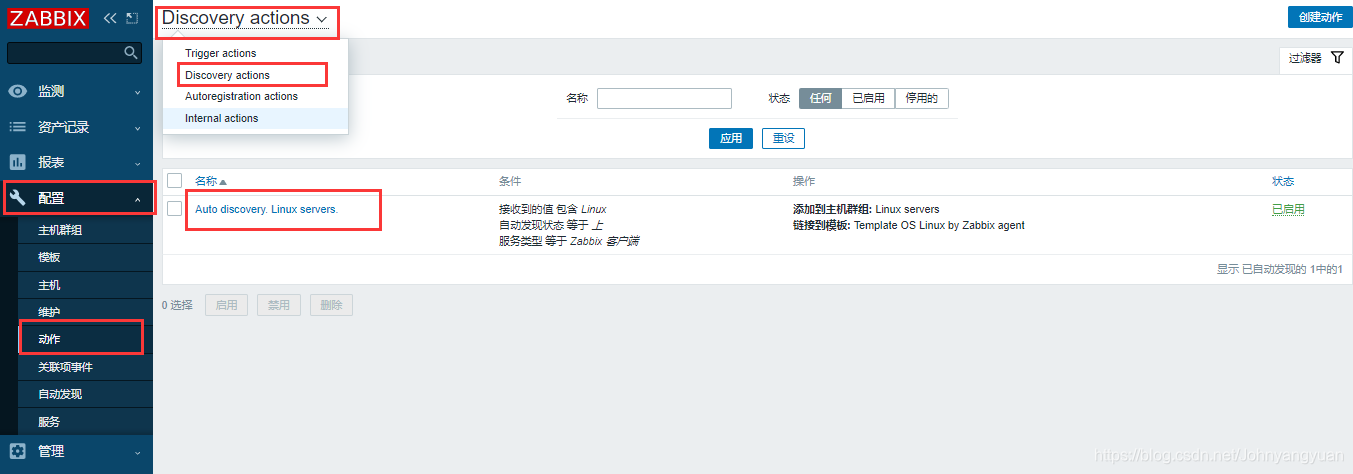
Task: Click the 重设 filter button
Action: click(783, 138)
